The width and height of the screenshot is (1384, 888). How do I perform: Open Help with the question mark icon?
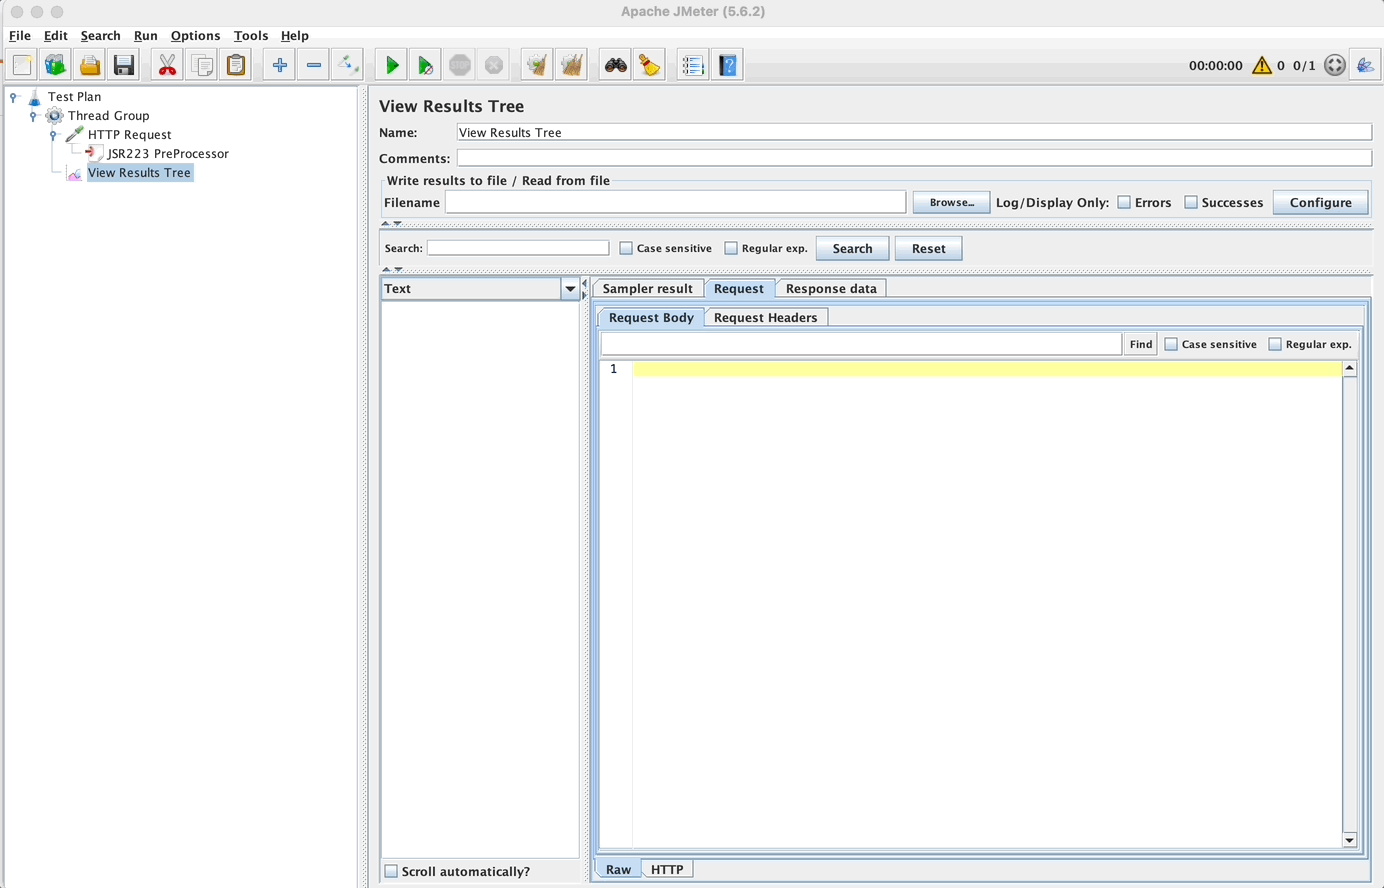[728, 66]
